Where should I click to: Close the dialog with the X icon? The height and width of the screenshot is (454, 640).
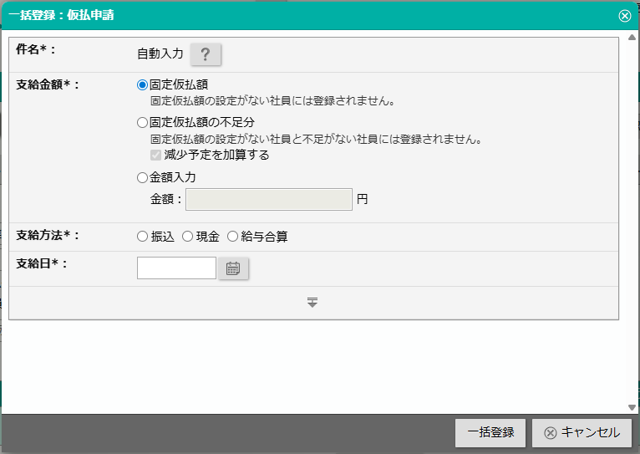click(x=625, y=15)
